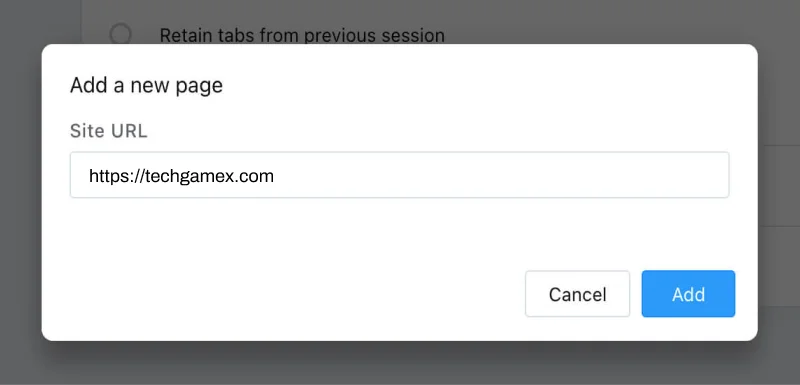Screen dimensions: 800x385
Task: Click dimmed area left of the radio button
Action: [95, 23]
